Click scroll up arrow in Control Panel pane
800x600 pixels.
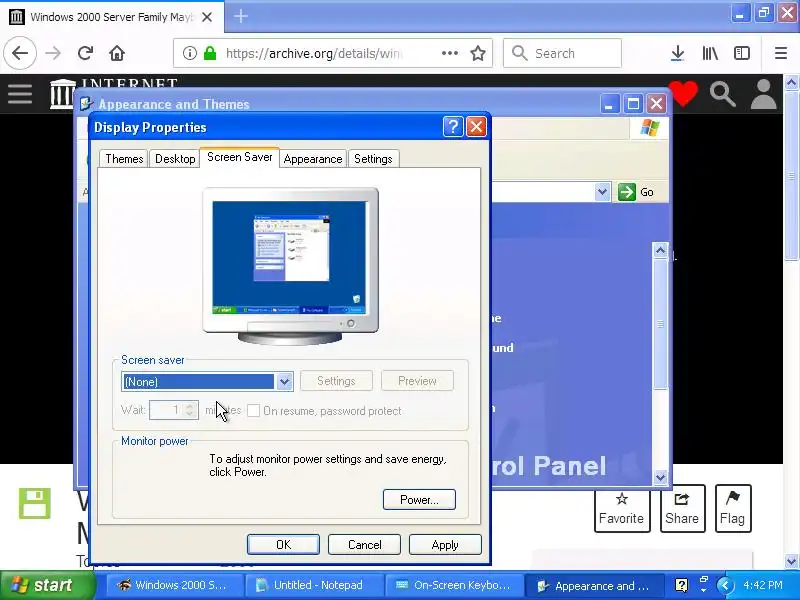coord(660,250)
